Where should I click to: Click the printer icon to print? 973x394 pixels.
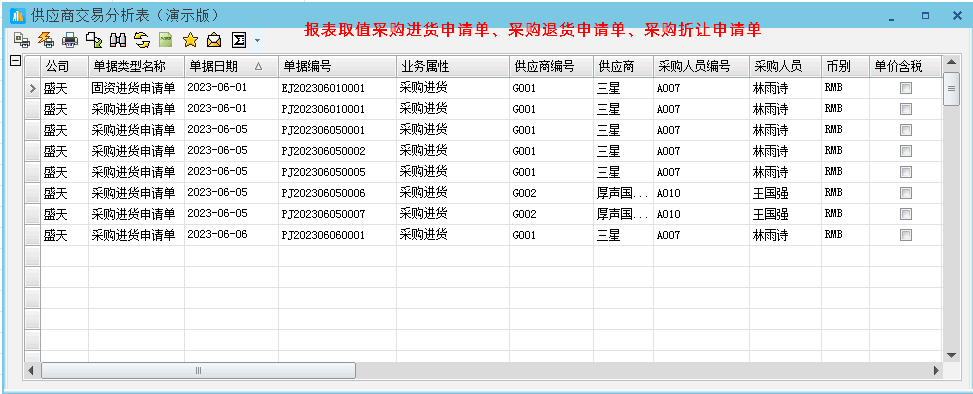point(70,40)
